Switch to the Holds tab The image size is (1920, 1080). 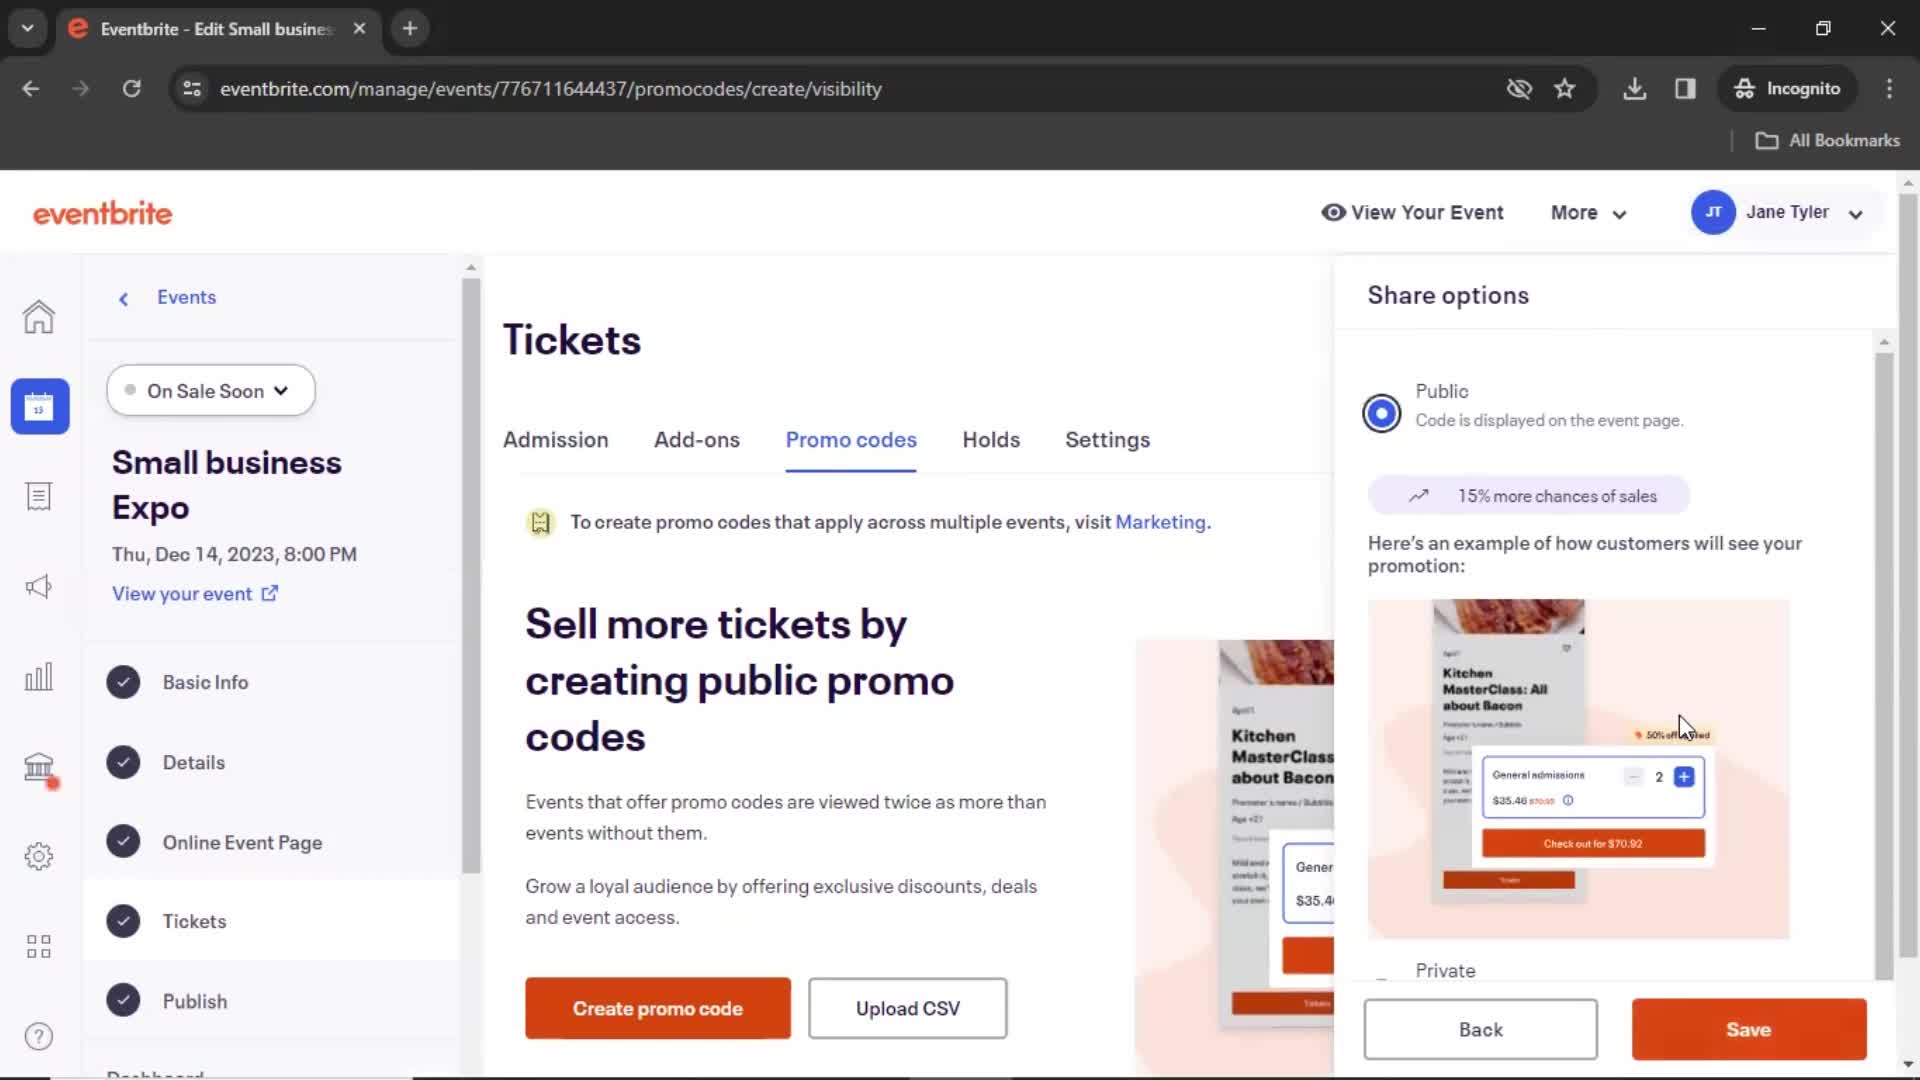pos(992,438)
